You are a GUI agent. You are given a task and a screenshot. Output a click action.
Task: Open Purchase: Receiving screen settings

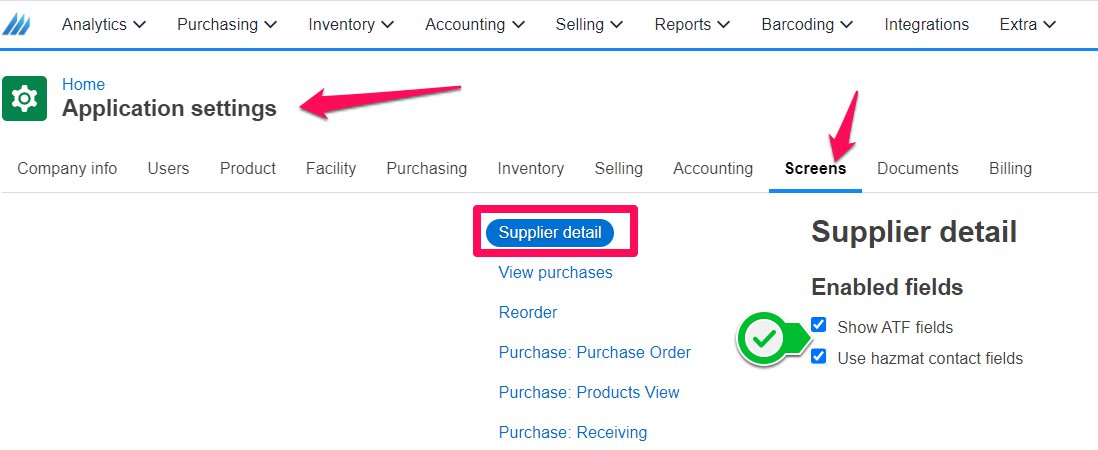573,433
